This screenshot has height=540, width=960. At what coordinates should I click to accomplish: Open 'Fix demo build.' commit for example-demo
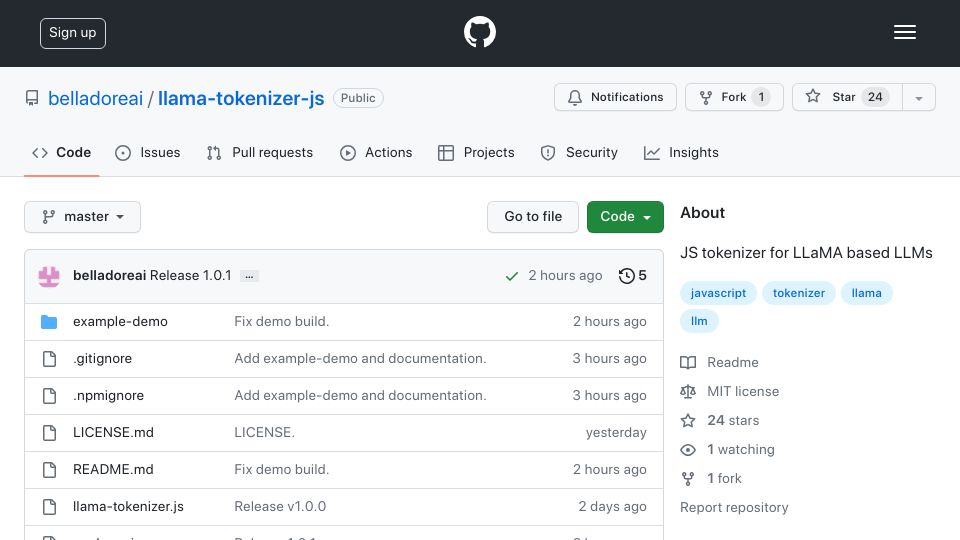point(282,321)
